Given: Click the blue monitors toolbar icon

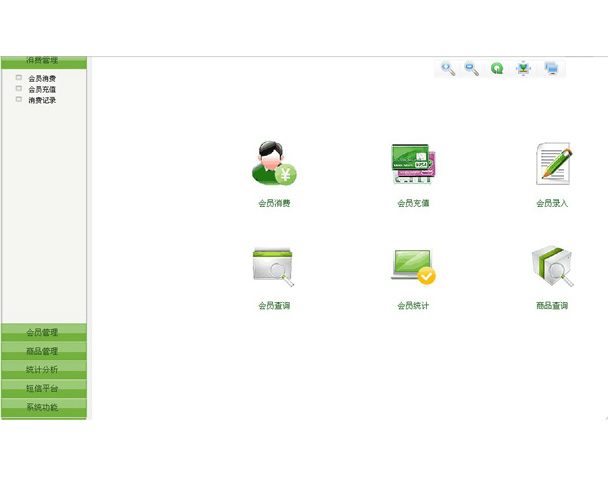Looking at the screenshot, I should coord(551,68).
